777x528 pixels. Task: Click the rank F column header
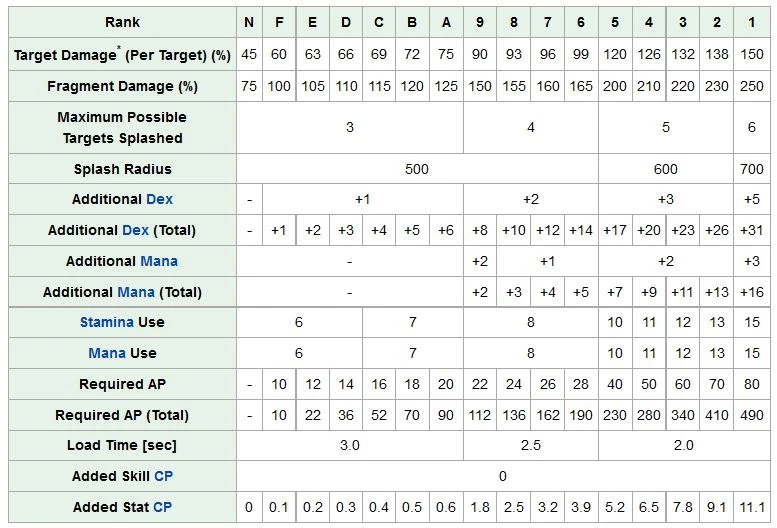pyautogui.click(x=279, y=22)
